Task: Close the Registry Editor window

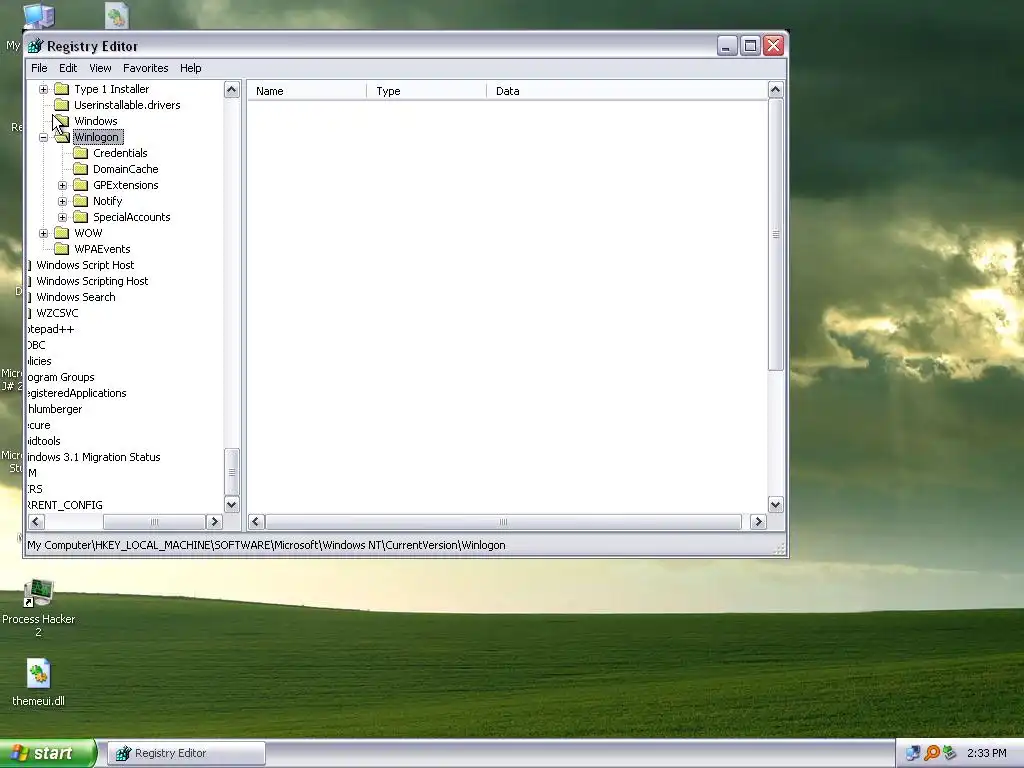Action: (x=773, y=46)
